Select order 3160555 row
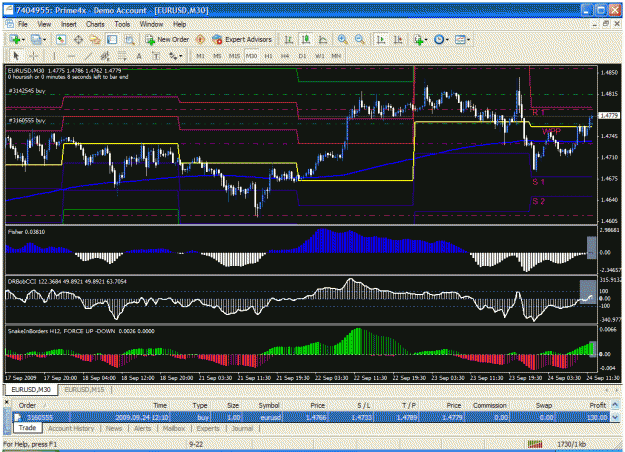The height and width of the screenshot is (452, 625). click(x=311, y=417)
